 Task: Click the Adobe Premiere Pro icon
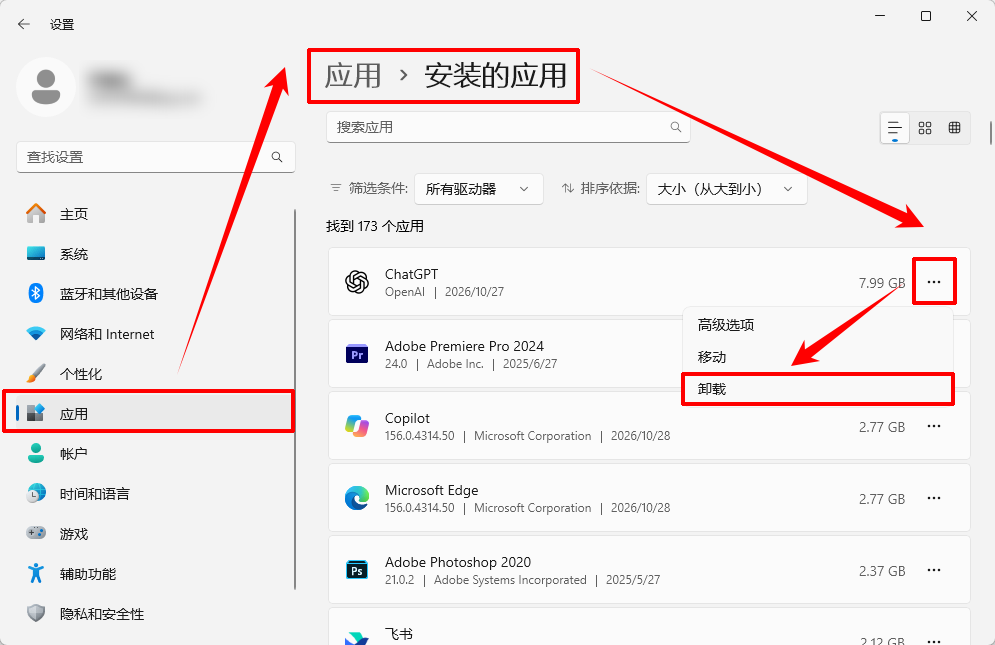[x=357, y=354]
